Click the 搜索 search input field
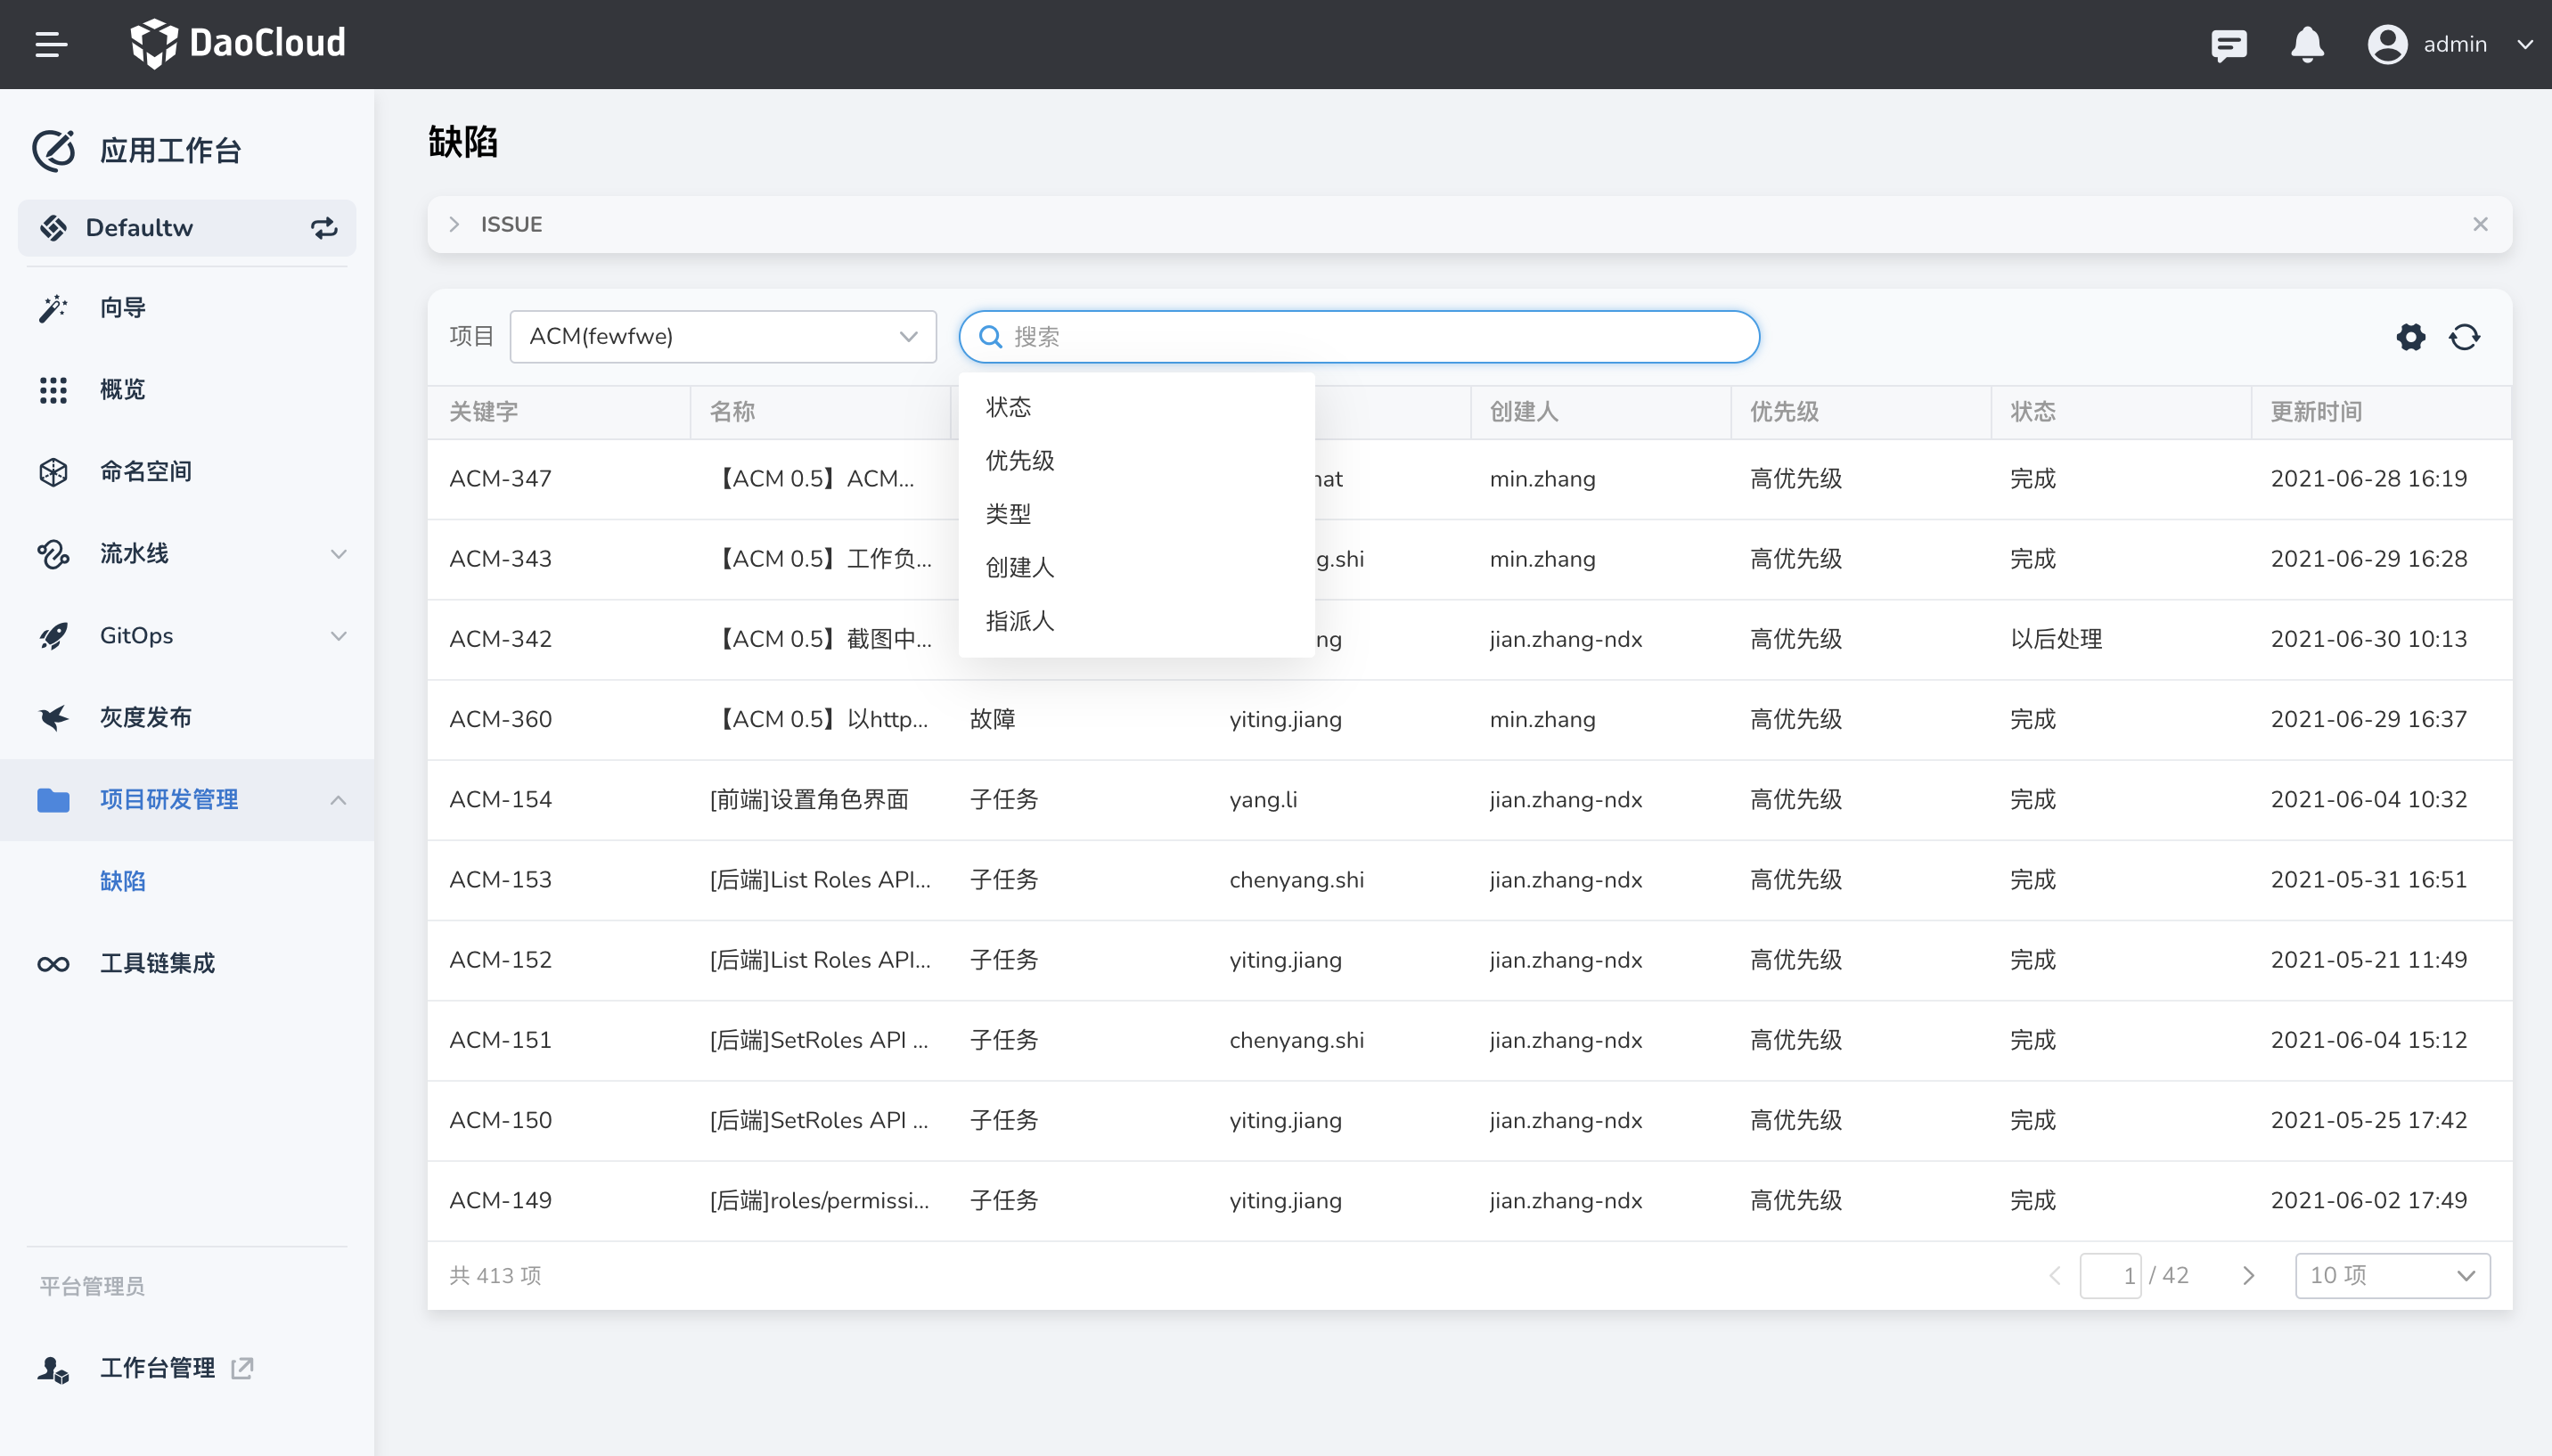The height and width of the screenshot is (1456, 2552). click(x=1359, y=337)
